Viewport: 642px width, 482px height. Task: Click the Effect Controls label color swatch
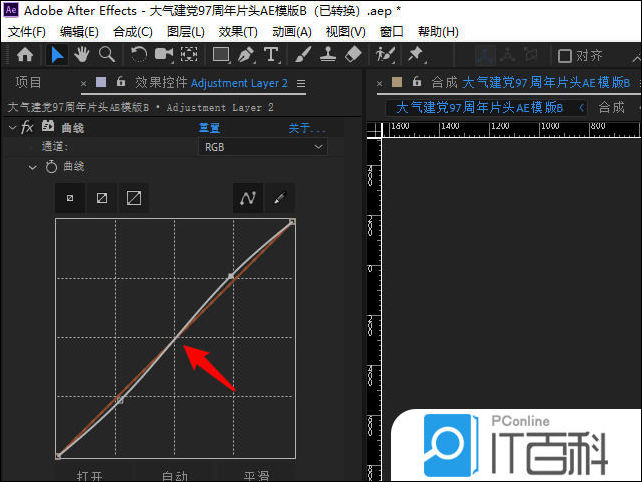[101, 82]
